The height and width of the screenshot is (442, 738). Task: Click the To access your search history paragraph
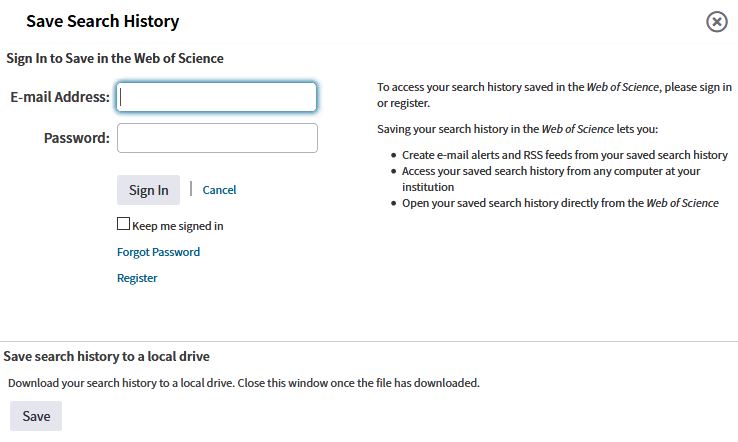tap(554, 95)
